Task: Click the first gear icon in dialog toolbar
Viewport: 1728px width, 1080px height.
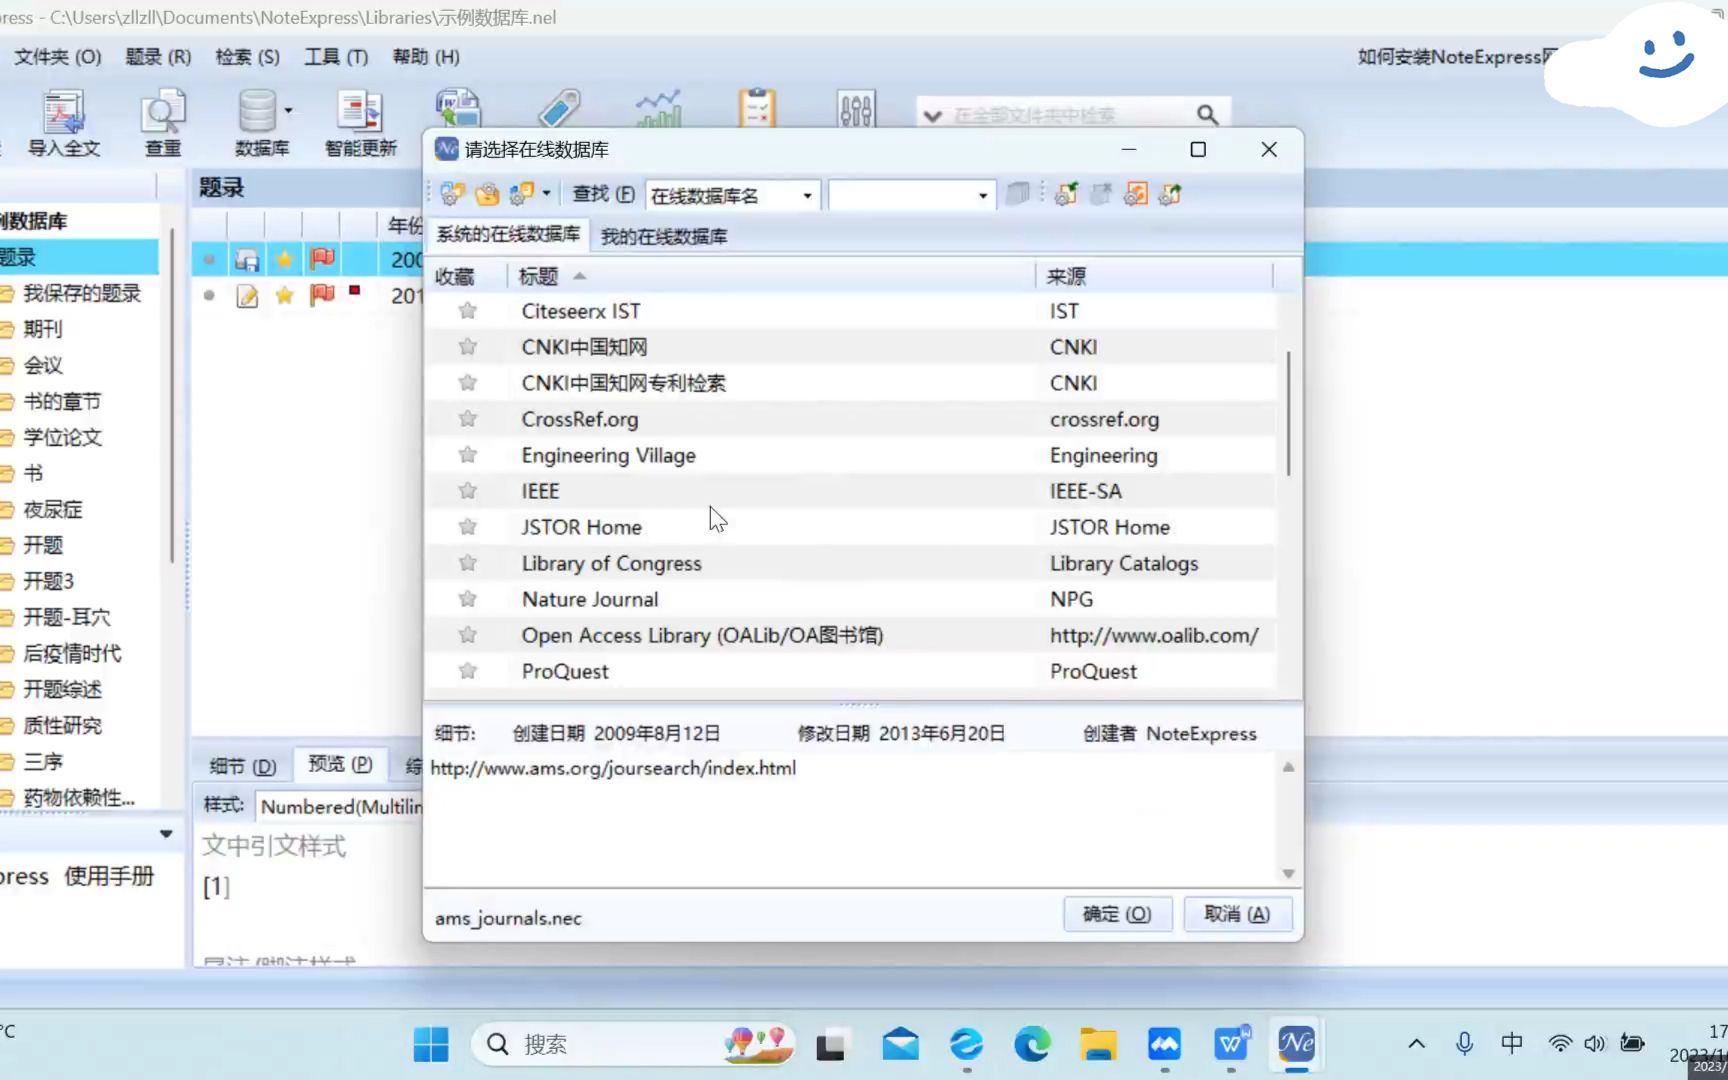Action: click(452, 194)
